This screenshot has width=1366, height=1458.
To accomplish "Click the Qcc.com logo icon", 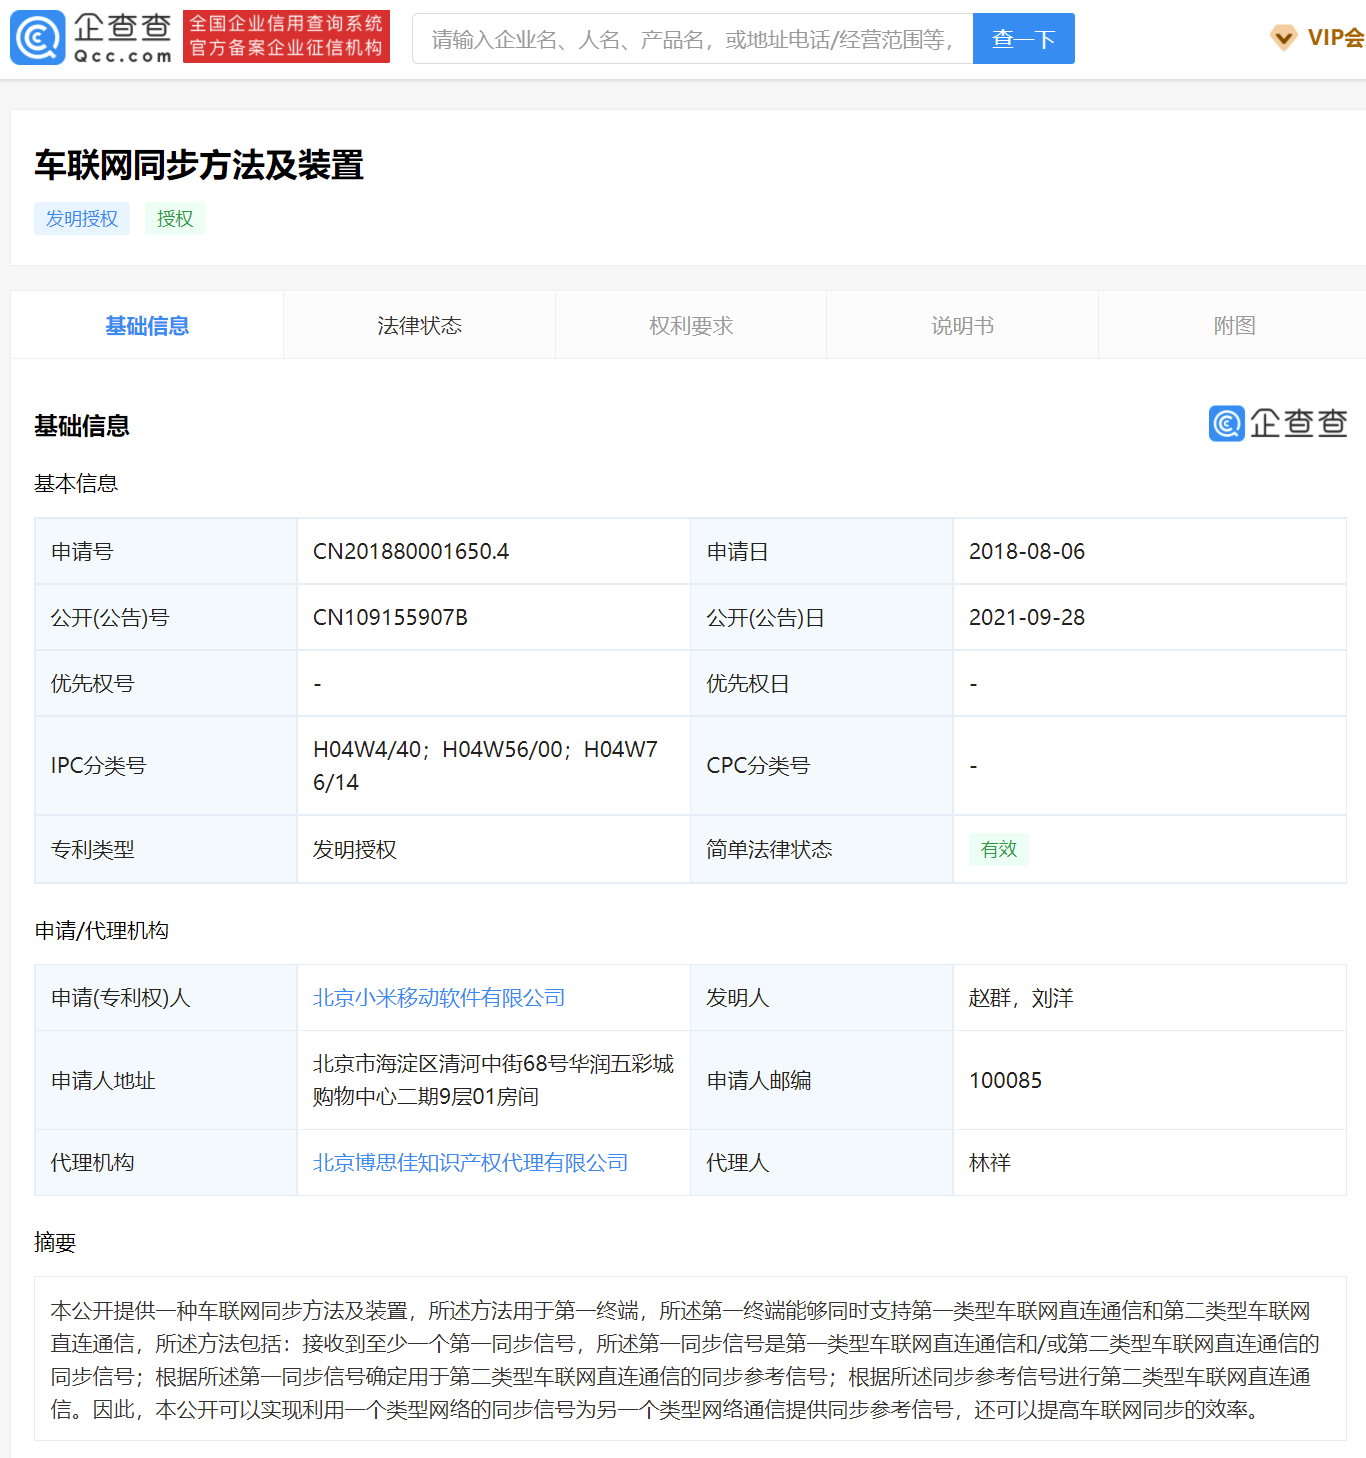I will tap(38, 38).
